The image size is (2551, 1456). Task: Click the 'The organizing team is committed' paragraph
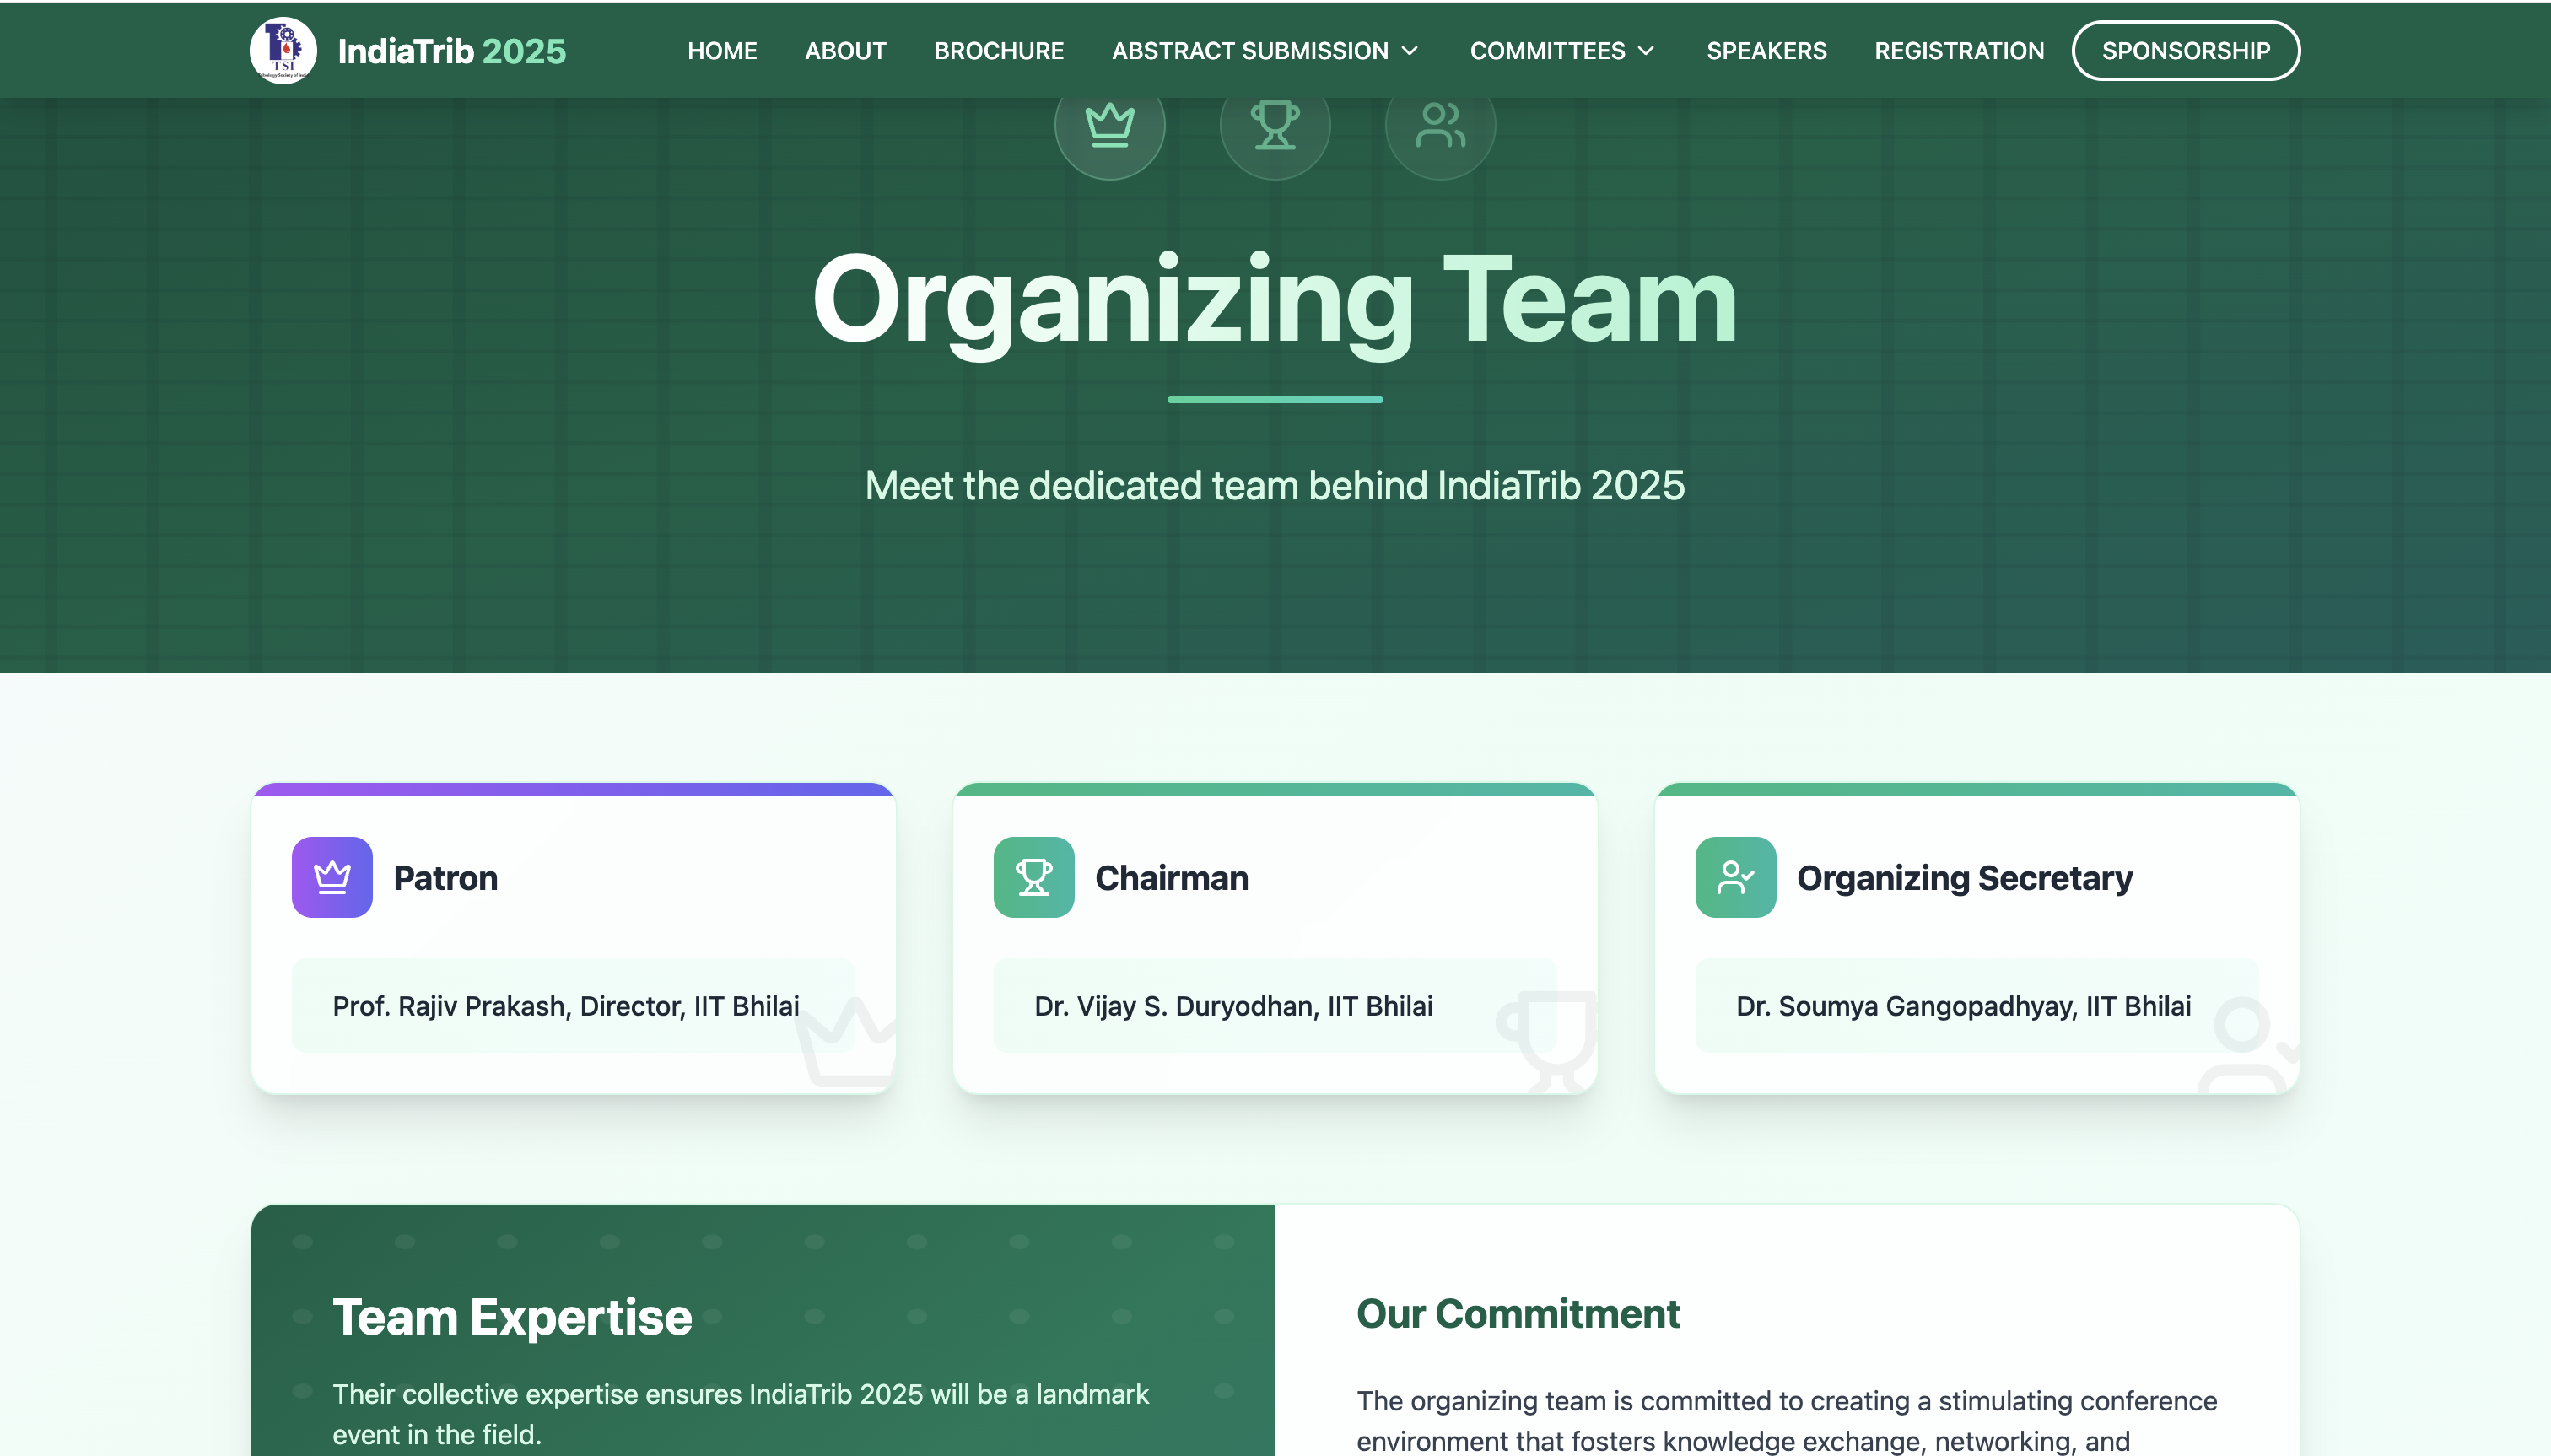(x=1787, y=1421)
